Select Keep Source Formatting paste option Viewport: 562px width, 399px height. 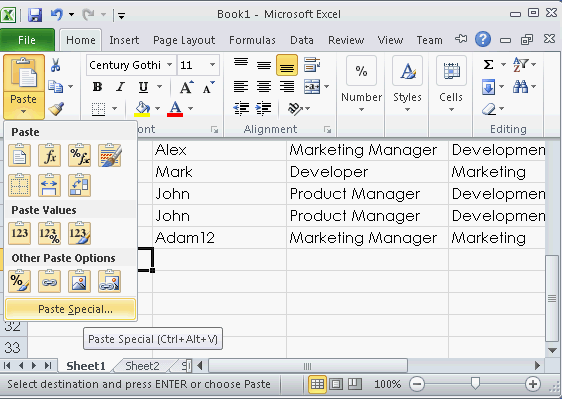pos(110,156)
